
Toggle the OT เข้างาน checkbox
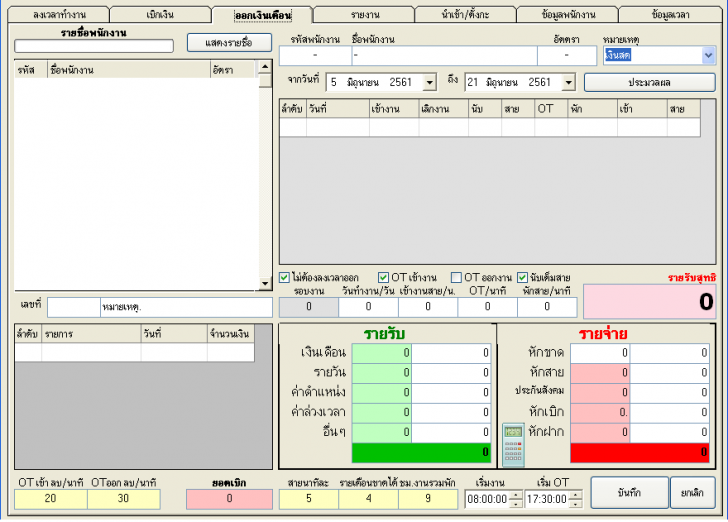(x=383, y=278)
